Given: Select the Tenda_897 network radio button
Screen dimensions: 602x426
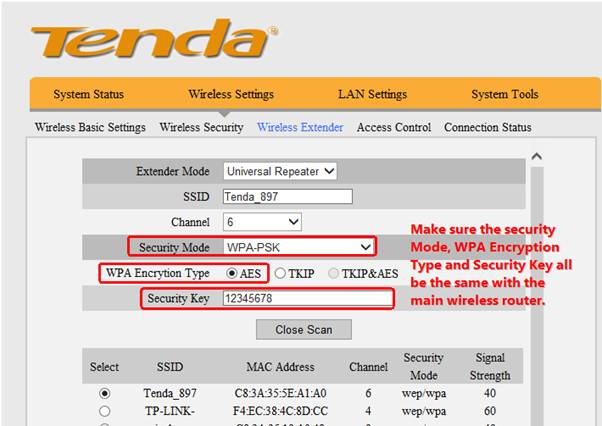Looking at the screenshot, I should click(105, 393).
